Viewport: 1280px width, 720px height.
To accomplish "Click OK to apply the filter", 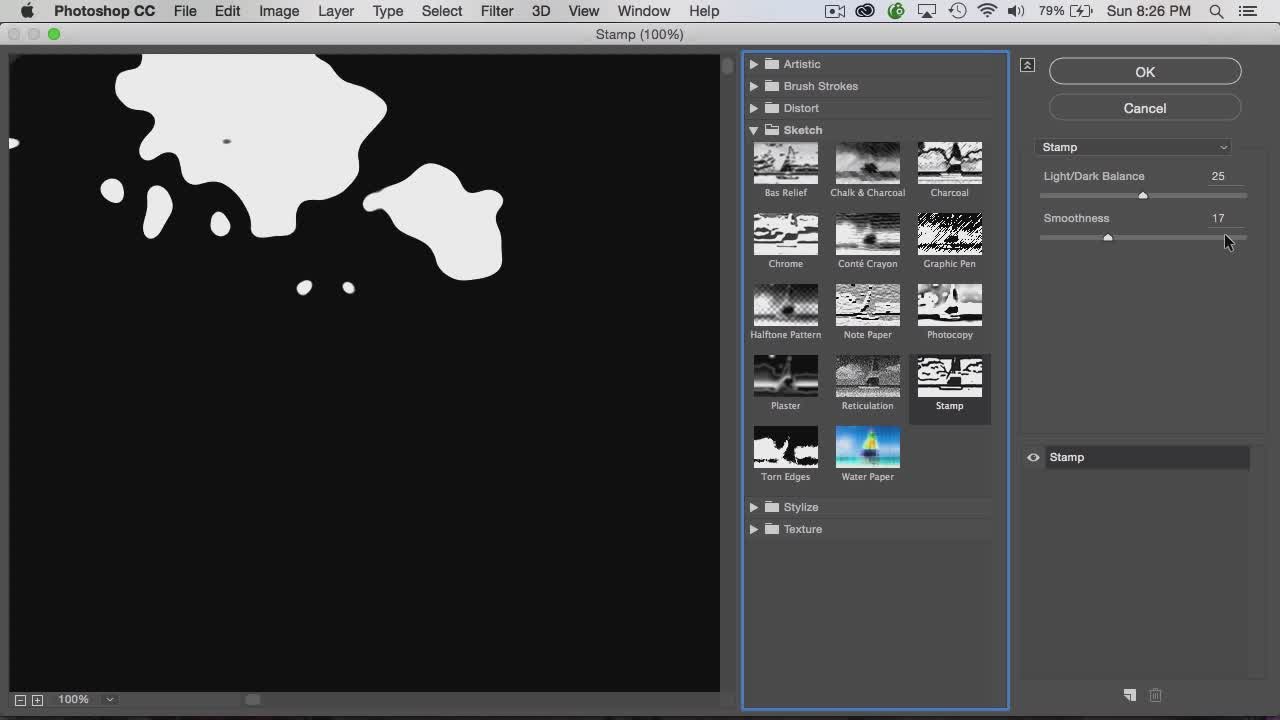I will coord(1145,72).
